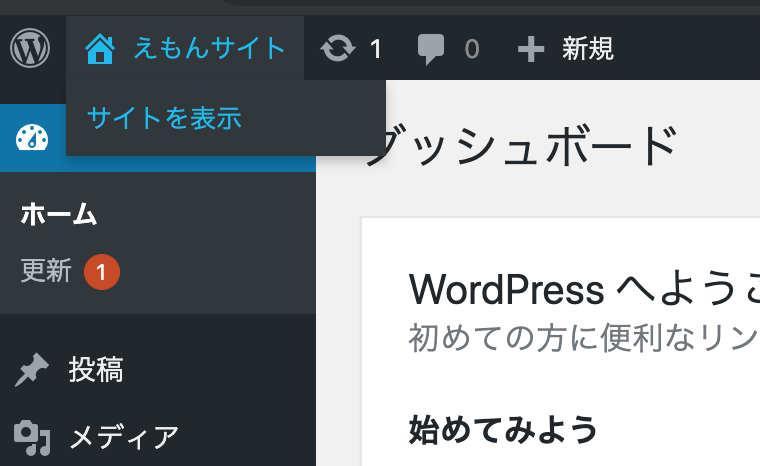Click the orange update badge 1
The height and width of the screenshot is (466, 760).
(102, 272)
